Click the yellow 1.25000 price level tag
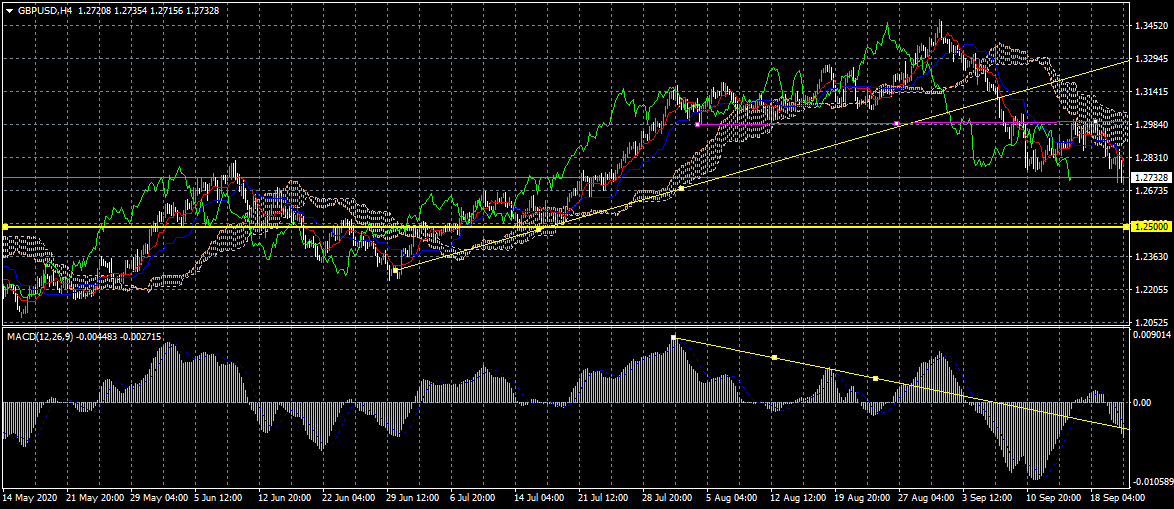1174x509 pixels. coord(1151,227)
